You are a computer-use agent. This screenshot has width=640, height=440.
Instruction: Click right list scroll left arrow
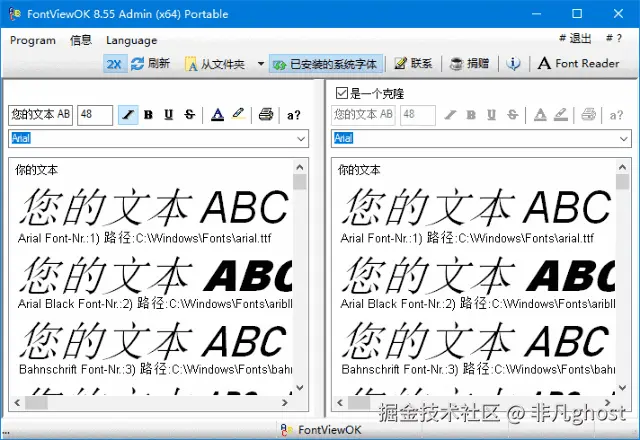point(340,403)
